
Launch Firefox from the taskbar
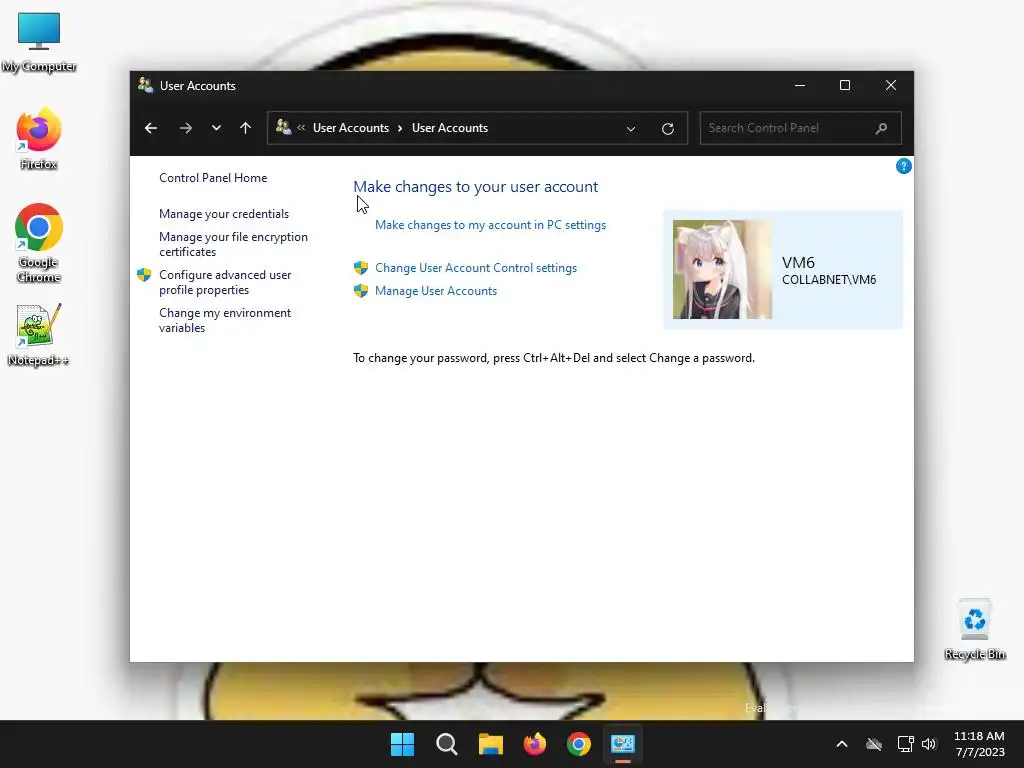[x=535, y=744]
